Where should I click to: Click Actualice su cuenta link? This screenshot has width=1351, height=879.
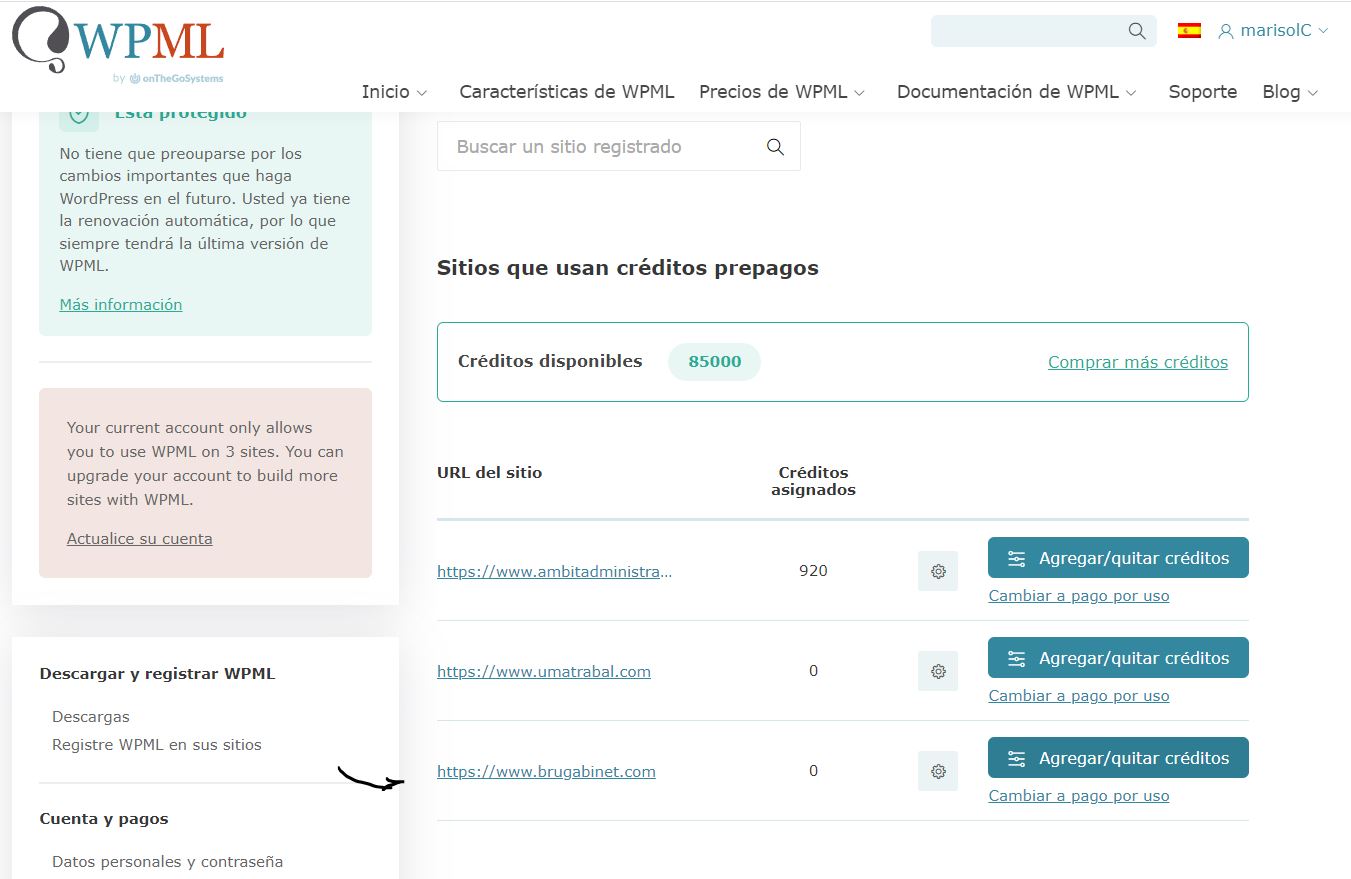coord(140,539)
